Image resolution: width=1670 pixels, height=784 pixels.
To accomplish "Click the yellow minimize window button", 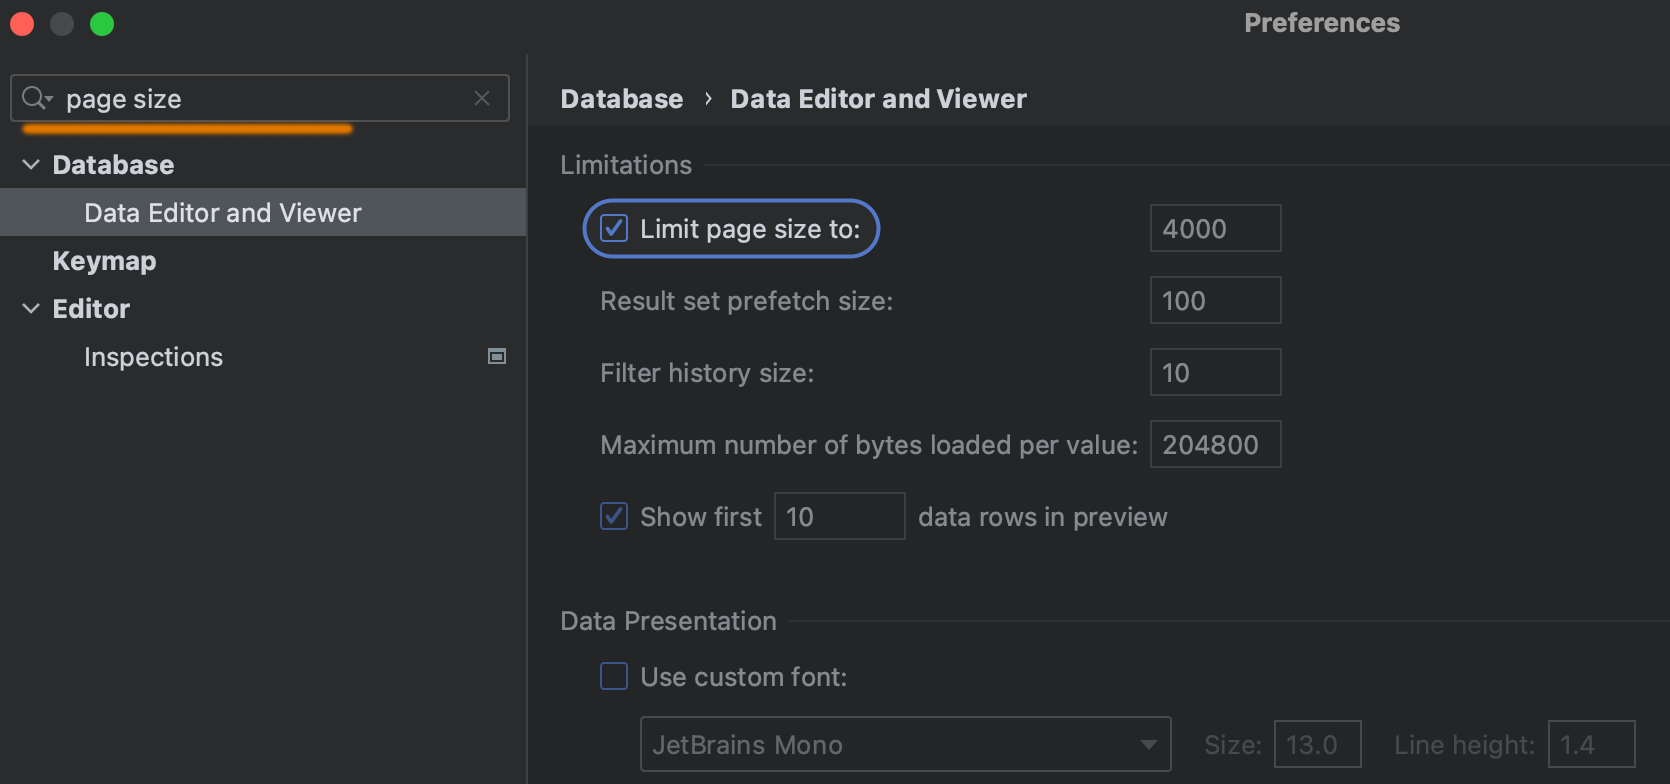I will click(x=62, y=24).
